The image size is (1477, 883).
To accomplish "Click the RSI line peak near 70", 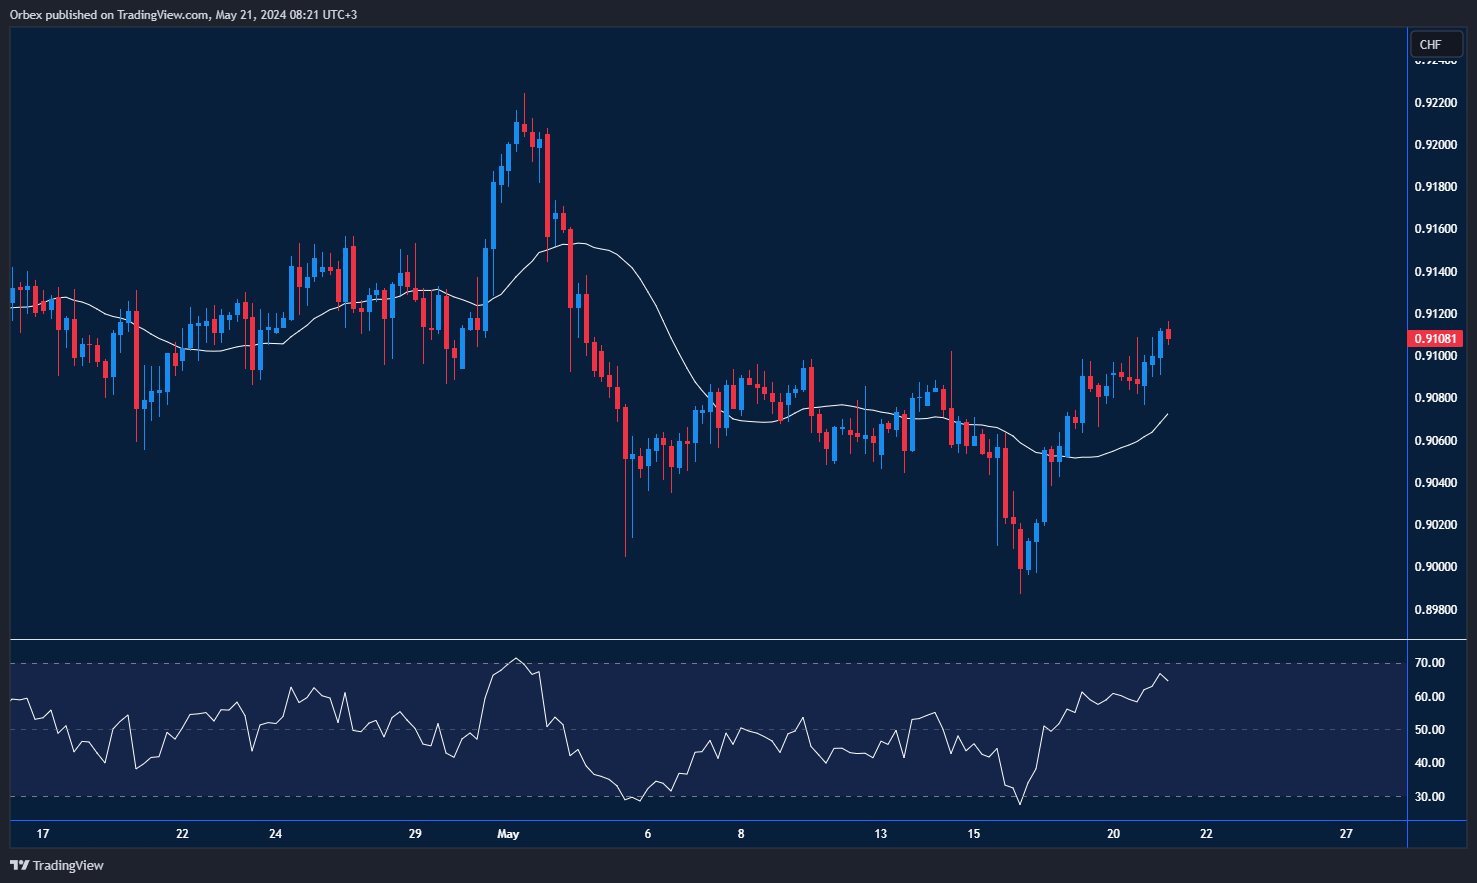I will click(x=515, y=658).
